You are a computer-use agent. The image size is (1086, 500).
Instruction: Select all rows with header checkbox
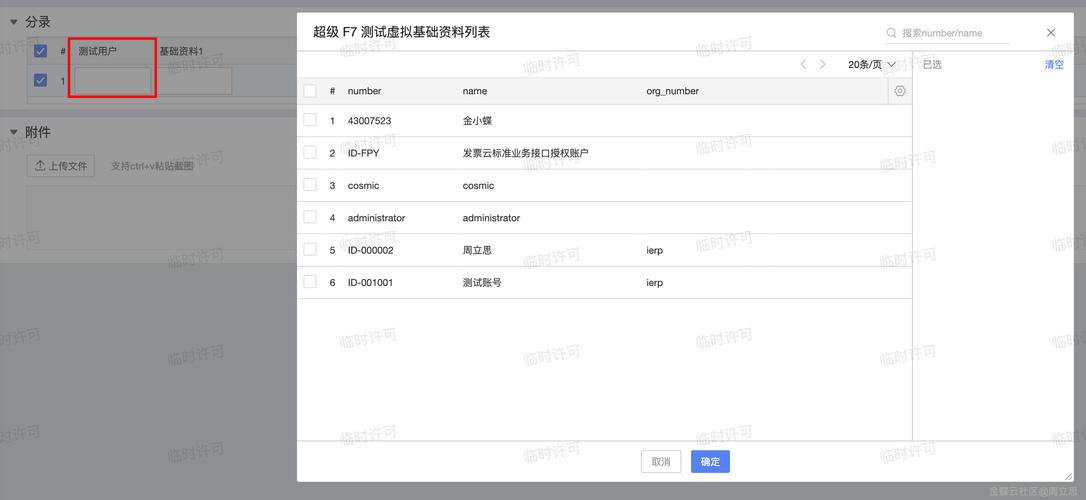click(x=310, y=91)
